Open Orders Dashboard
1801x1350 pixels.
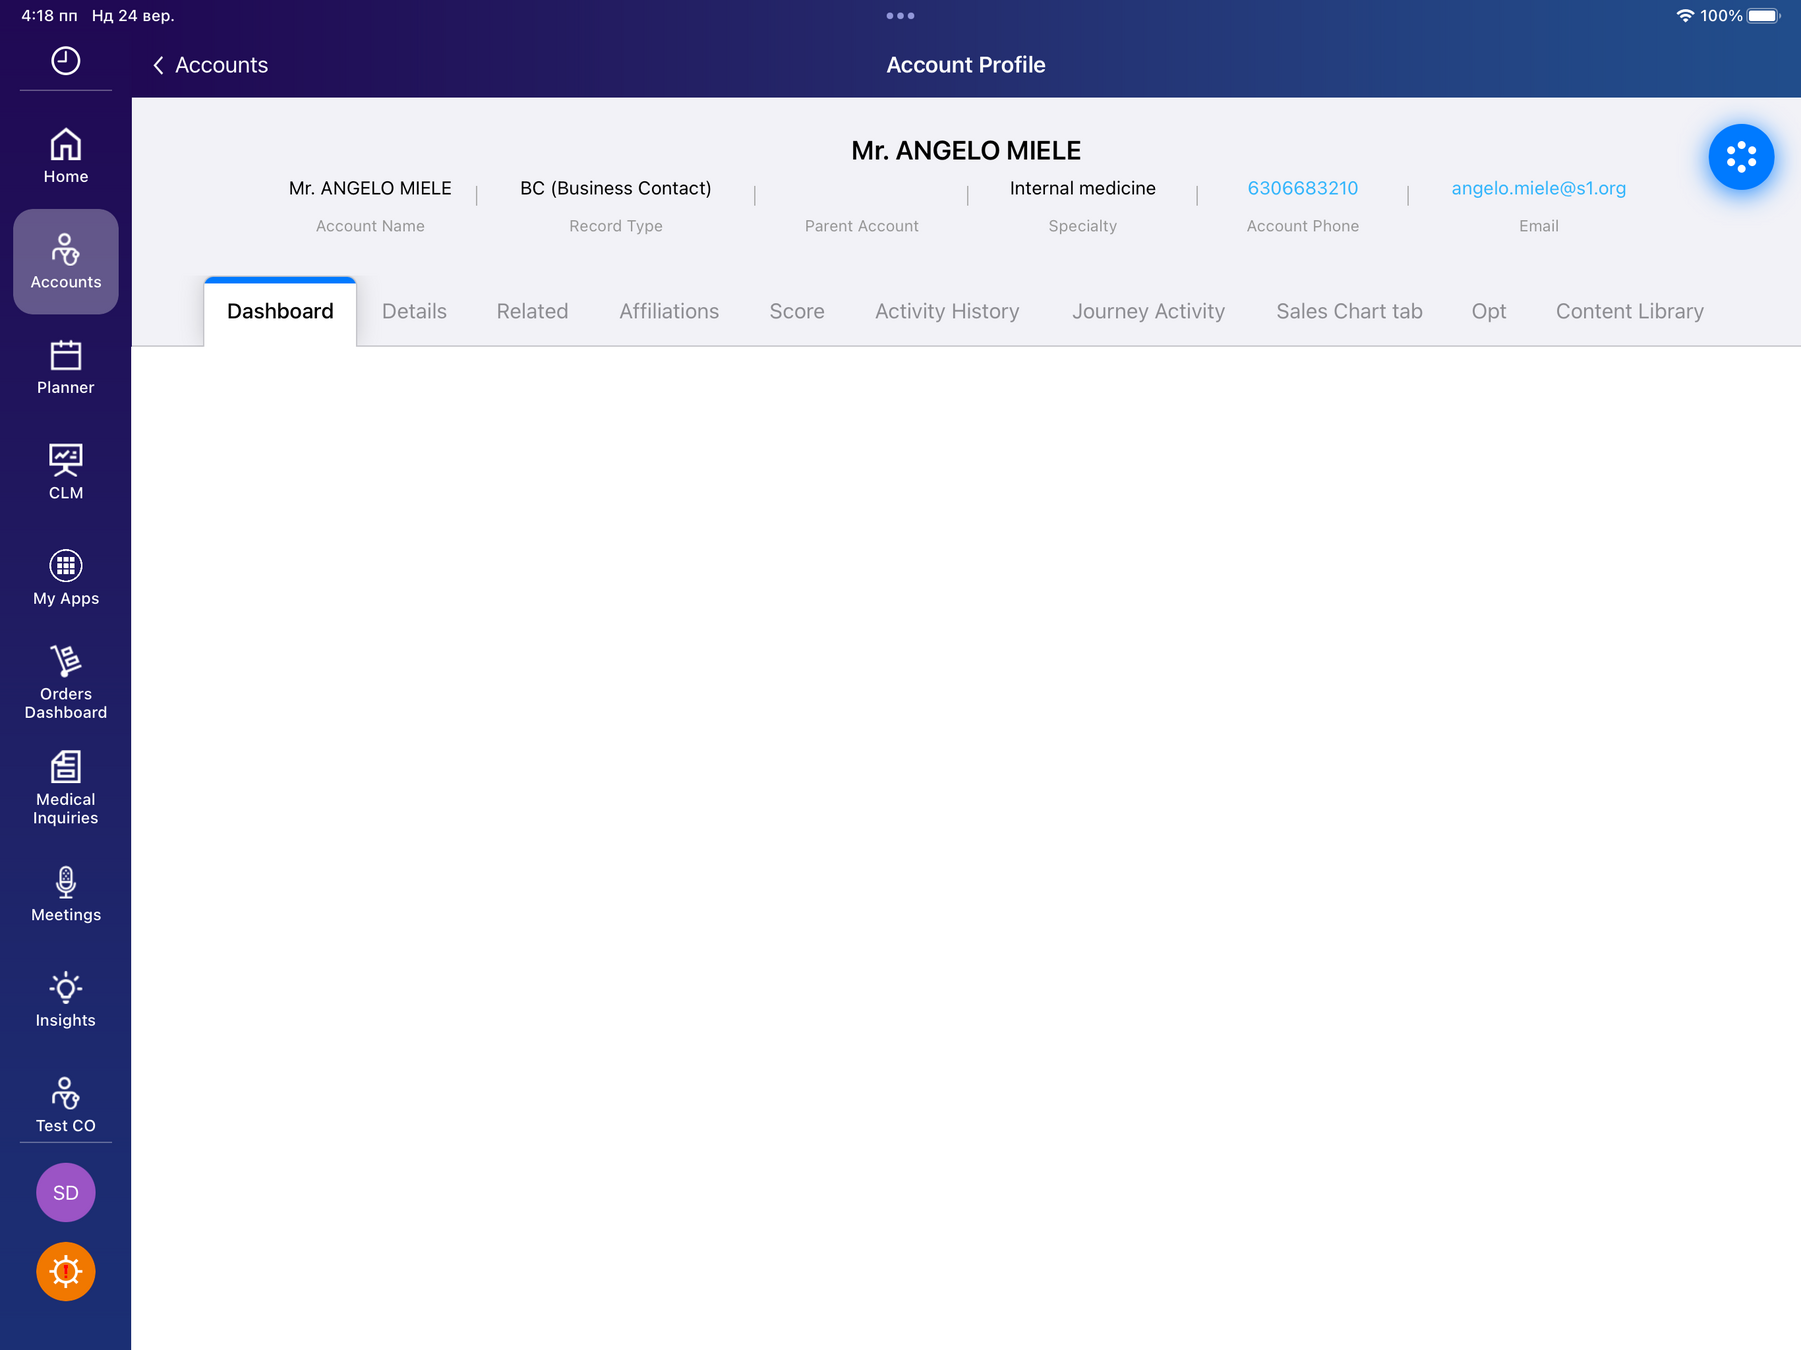(65, 682)
